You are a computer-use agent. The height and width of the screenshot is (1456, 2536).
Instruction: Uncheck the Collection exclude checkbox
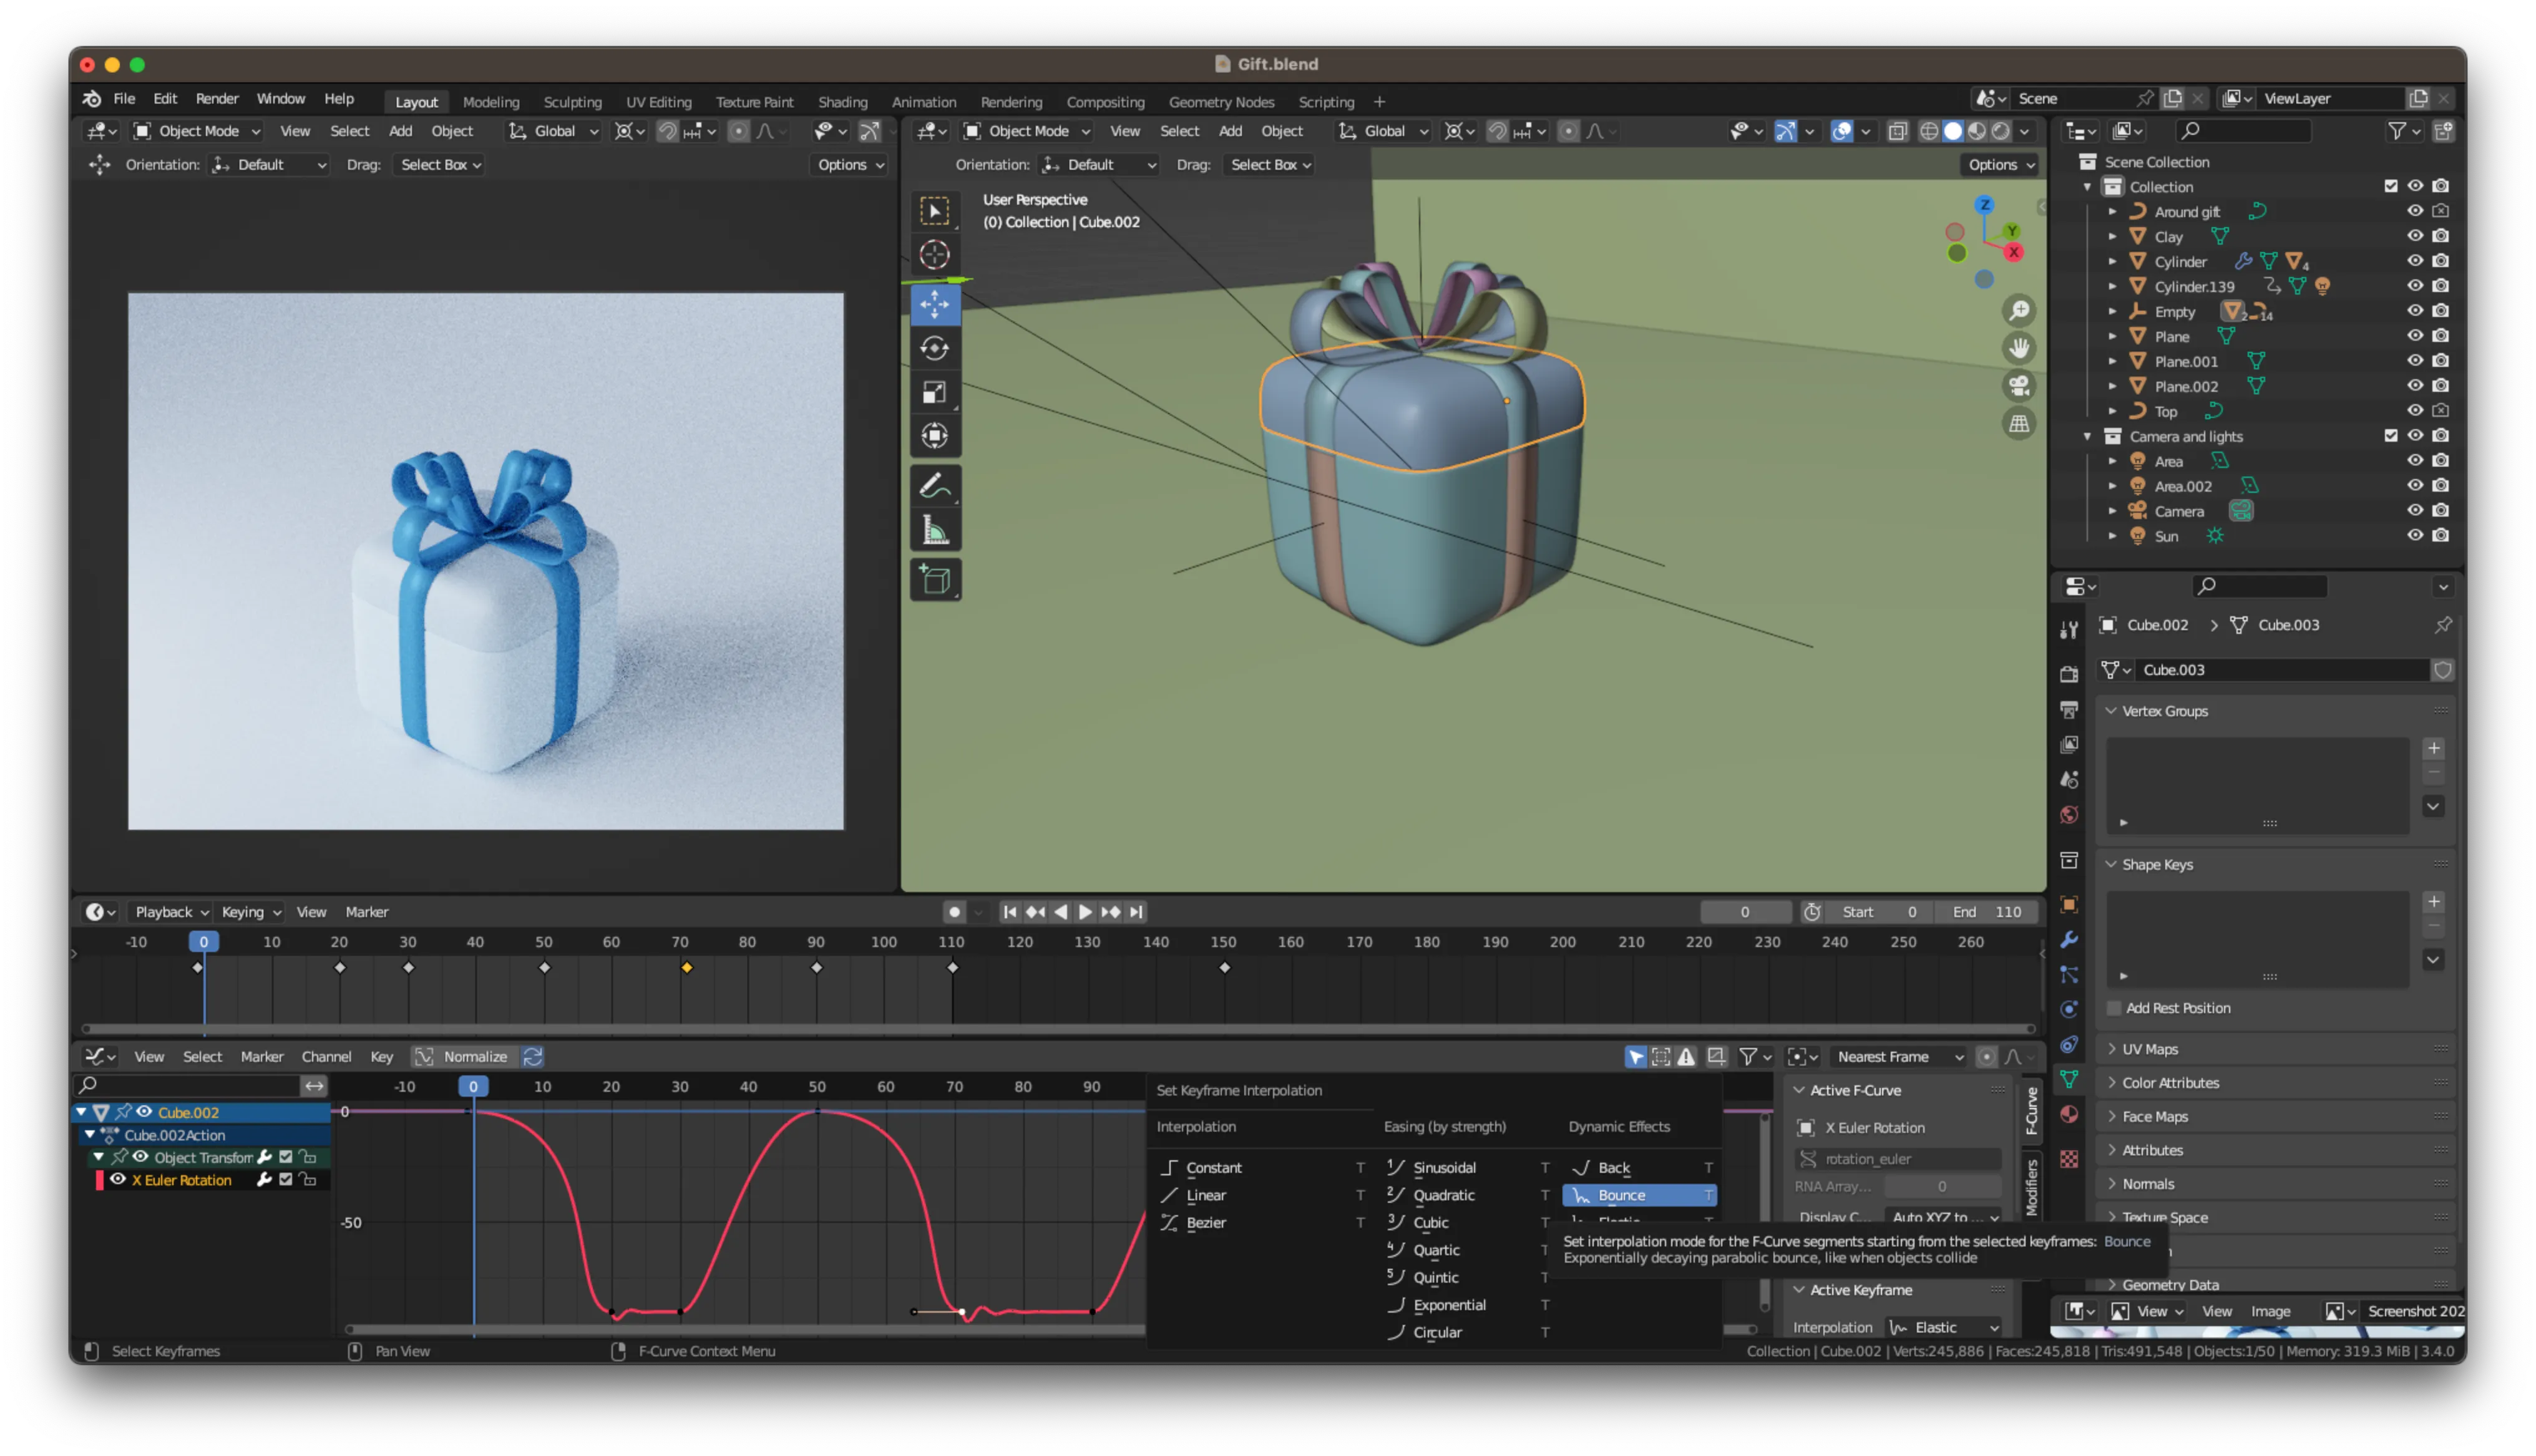click(x=2390, y=186)
